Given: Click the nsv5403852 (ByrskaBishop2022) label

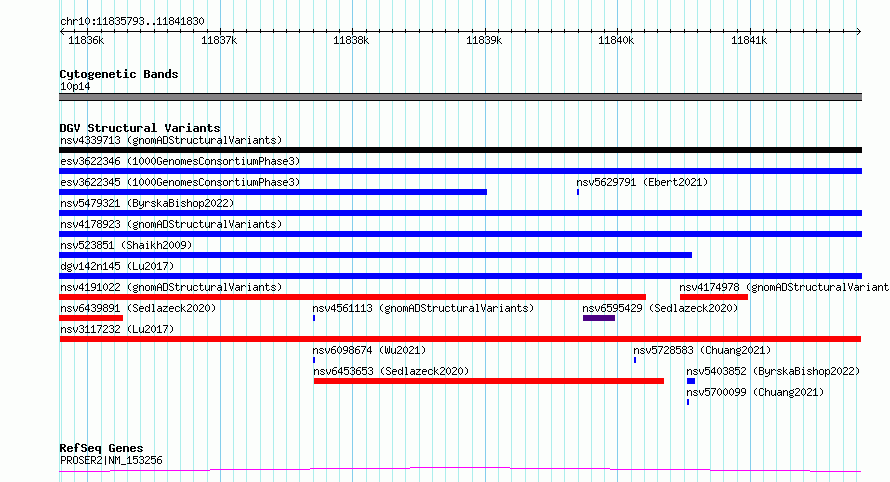Looking at the screenshot, I should 773,371.
